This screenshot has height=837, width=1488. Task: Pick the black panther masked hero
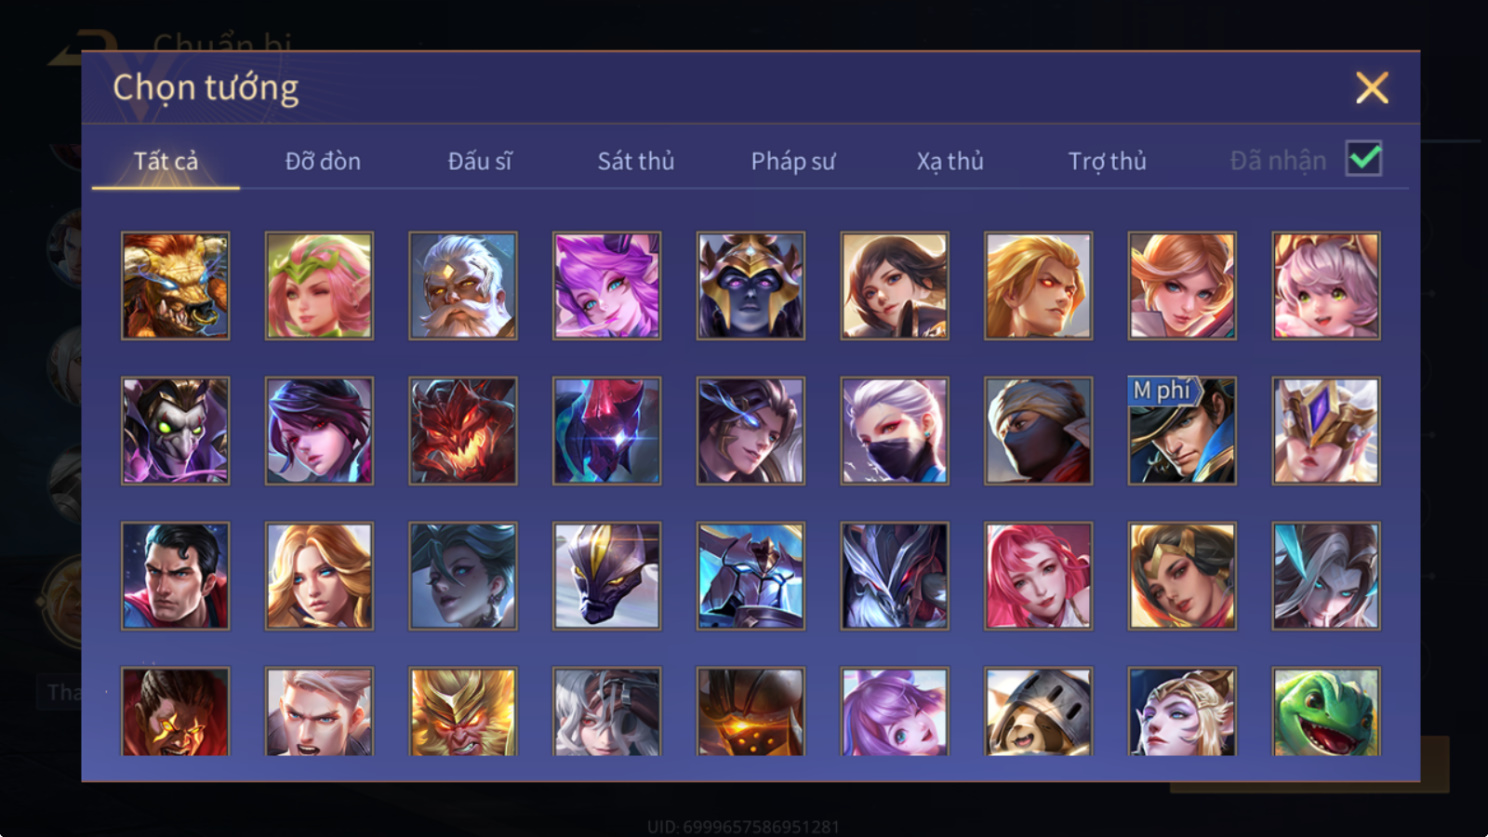[607, 576]
